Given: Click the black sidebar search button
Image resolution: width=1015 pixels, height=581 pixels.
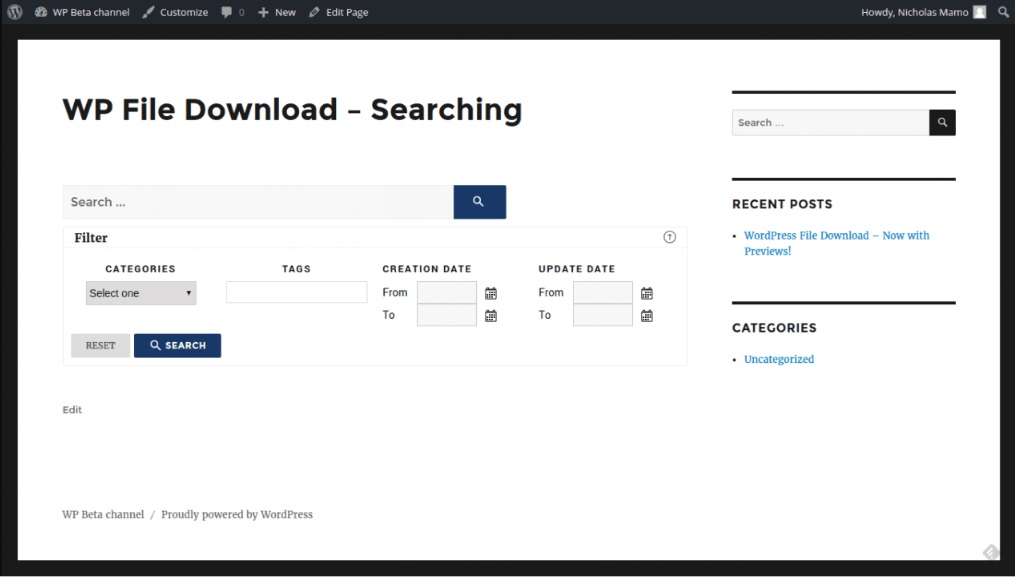Looking at the screenshot, I should point(942,122).
